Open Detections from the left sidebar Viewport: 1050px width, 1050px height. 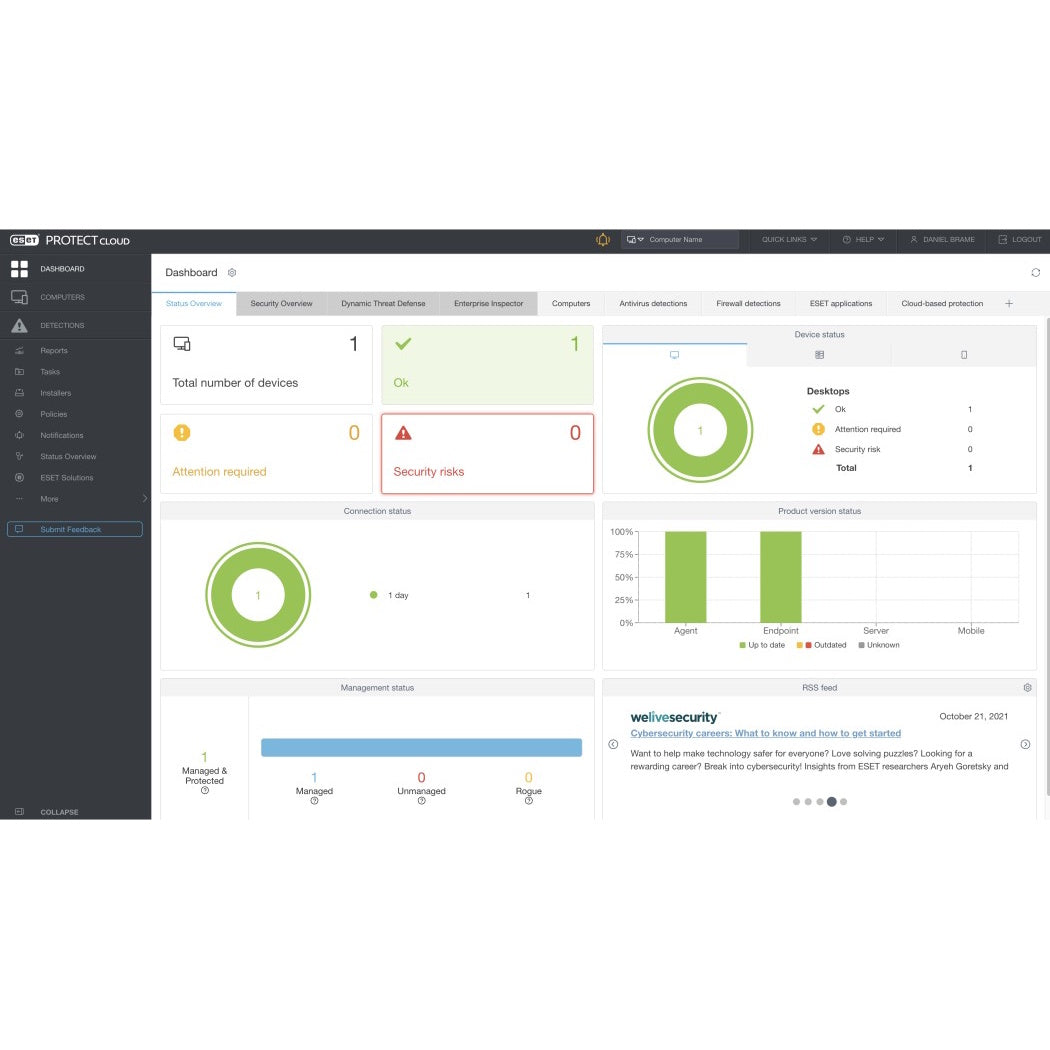coord(62,325)
